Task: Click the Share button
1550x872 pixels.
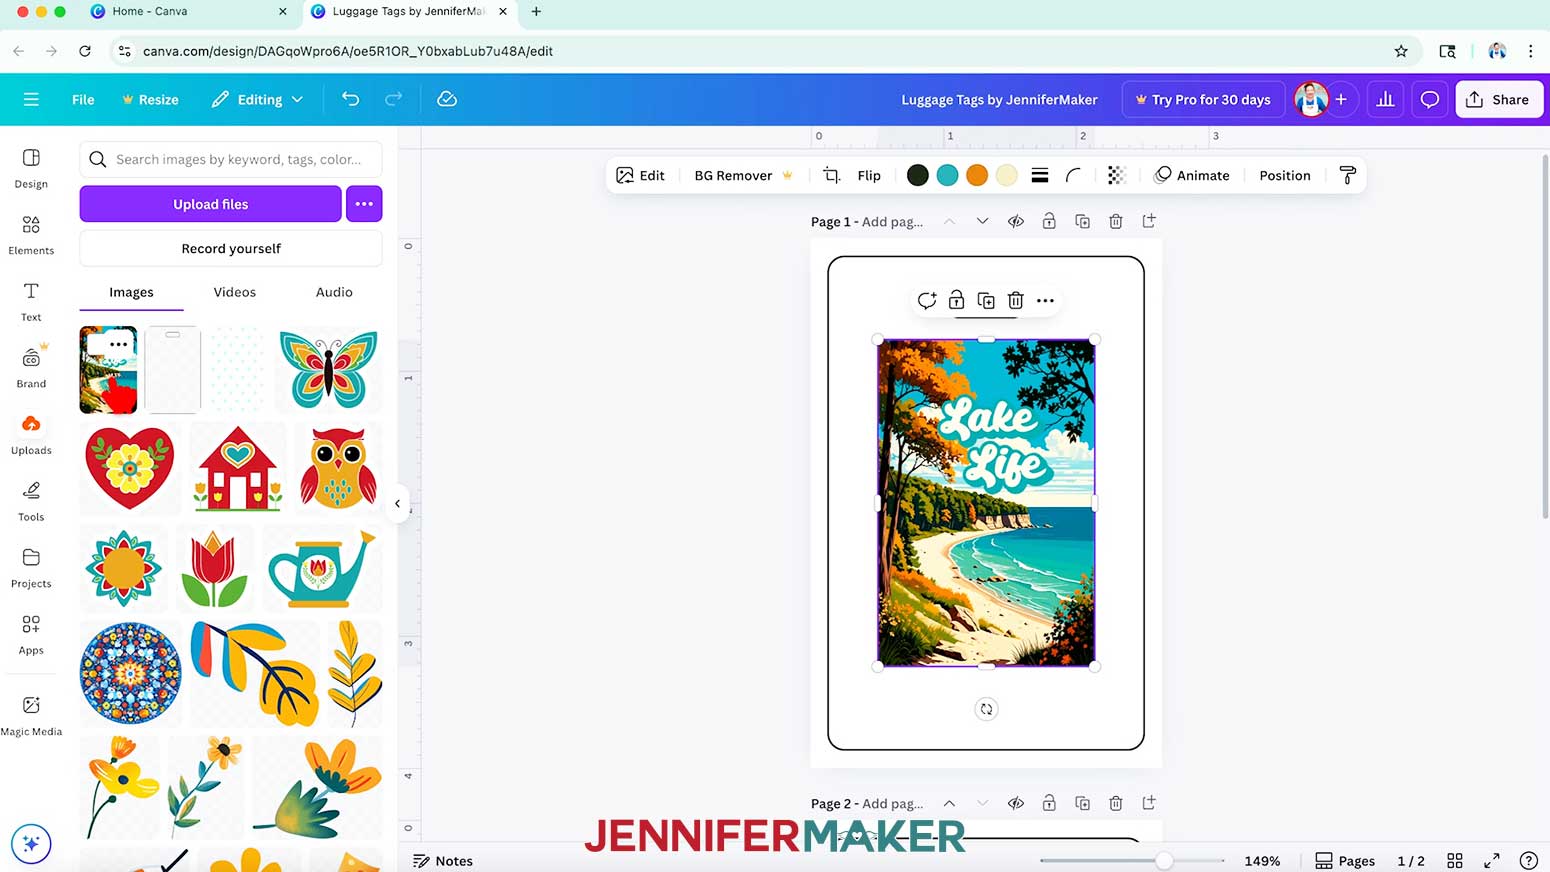Action: (x=1499, y=99)
